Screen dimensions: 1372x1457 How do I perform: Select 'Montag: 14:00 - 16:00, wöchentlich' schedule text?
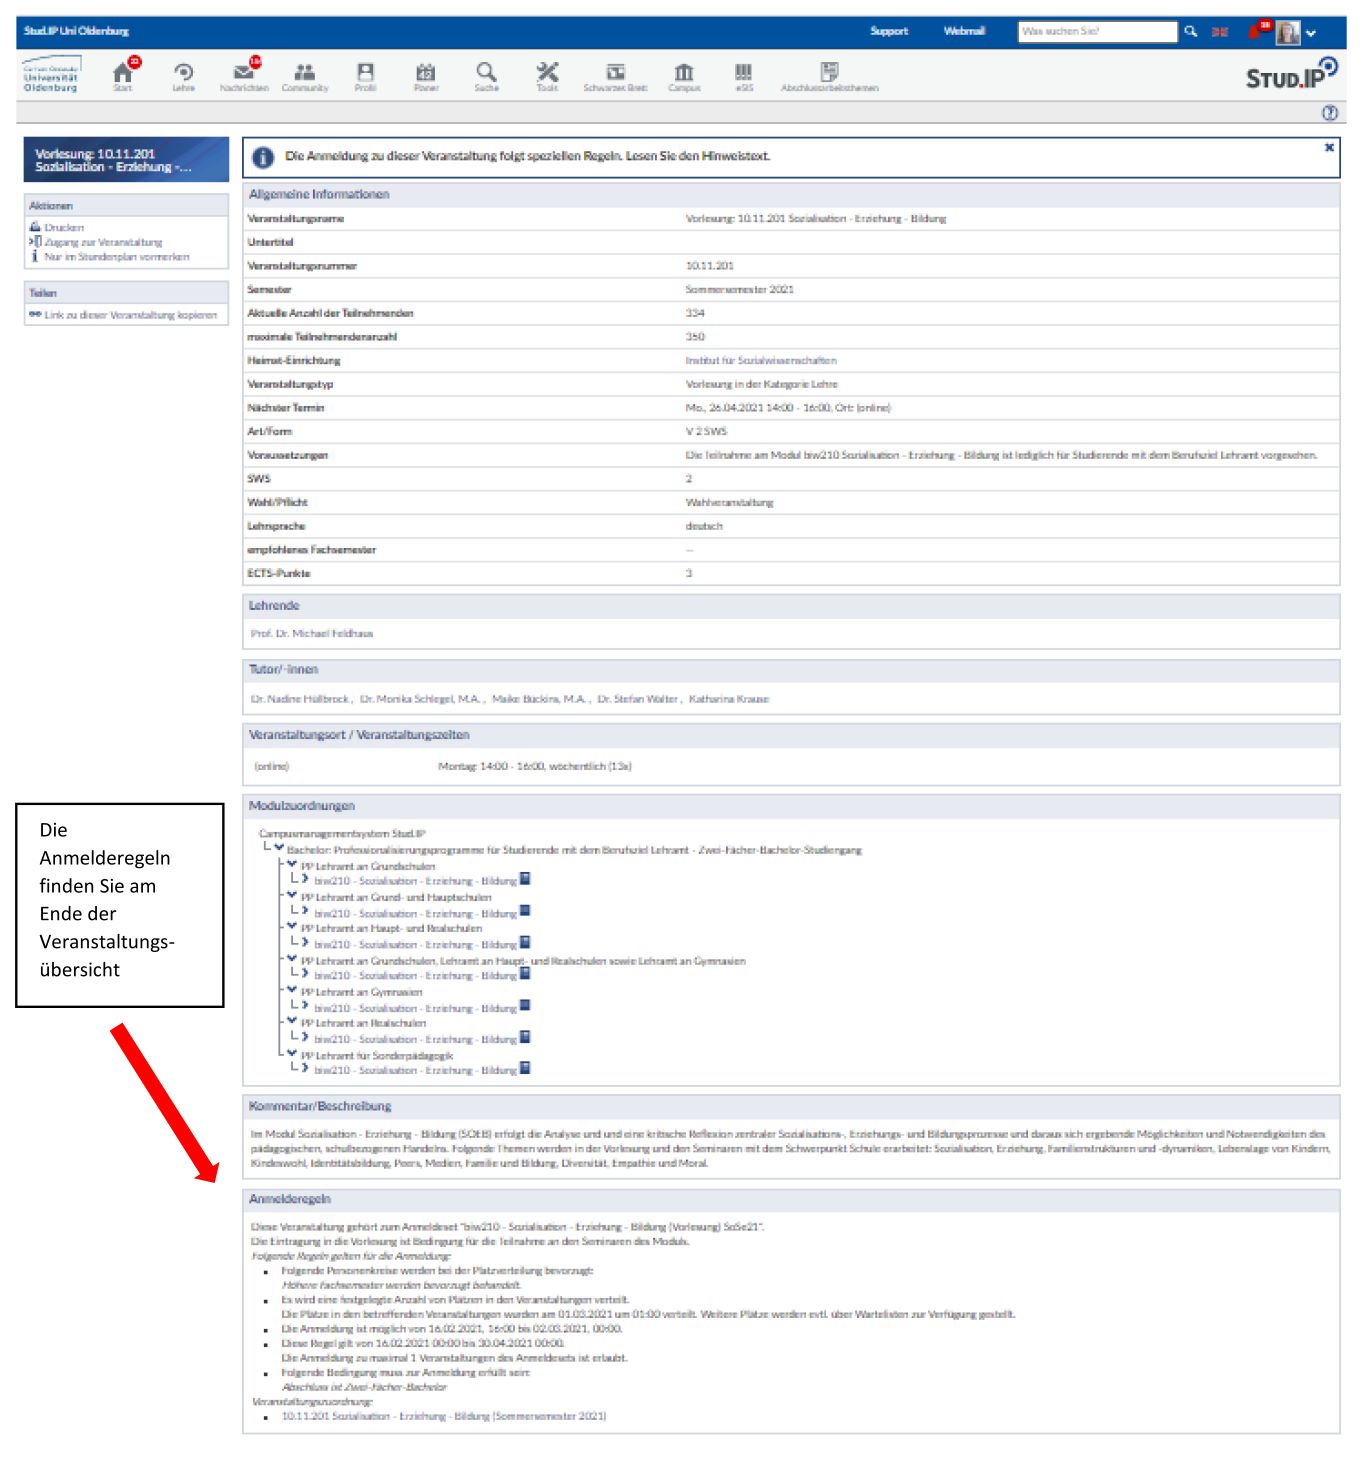[x=522, y=766]
